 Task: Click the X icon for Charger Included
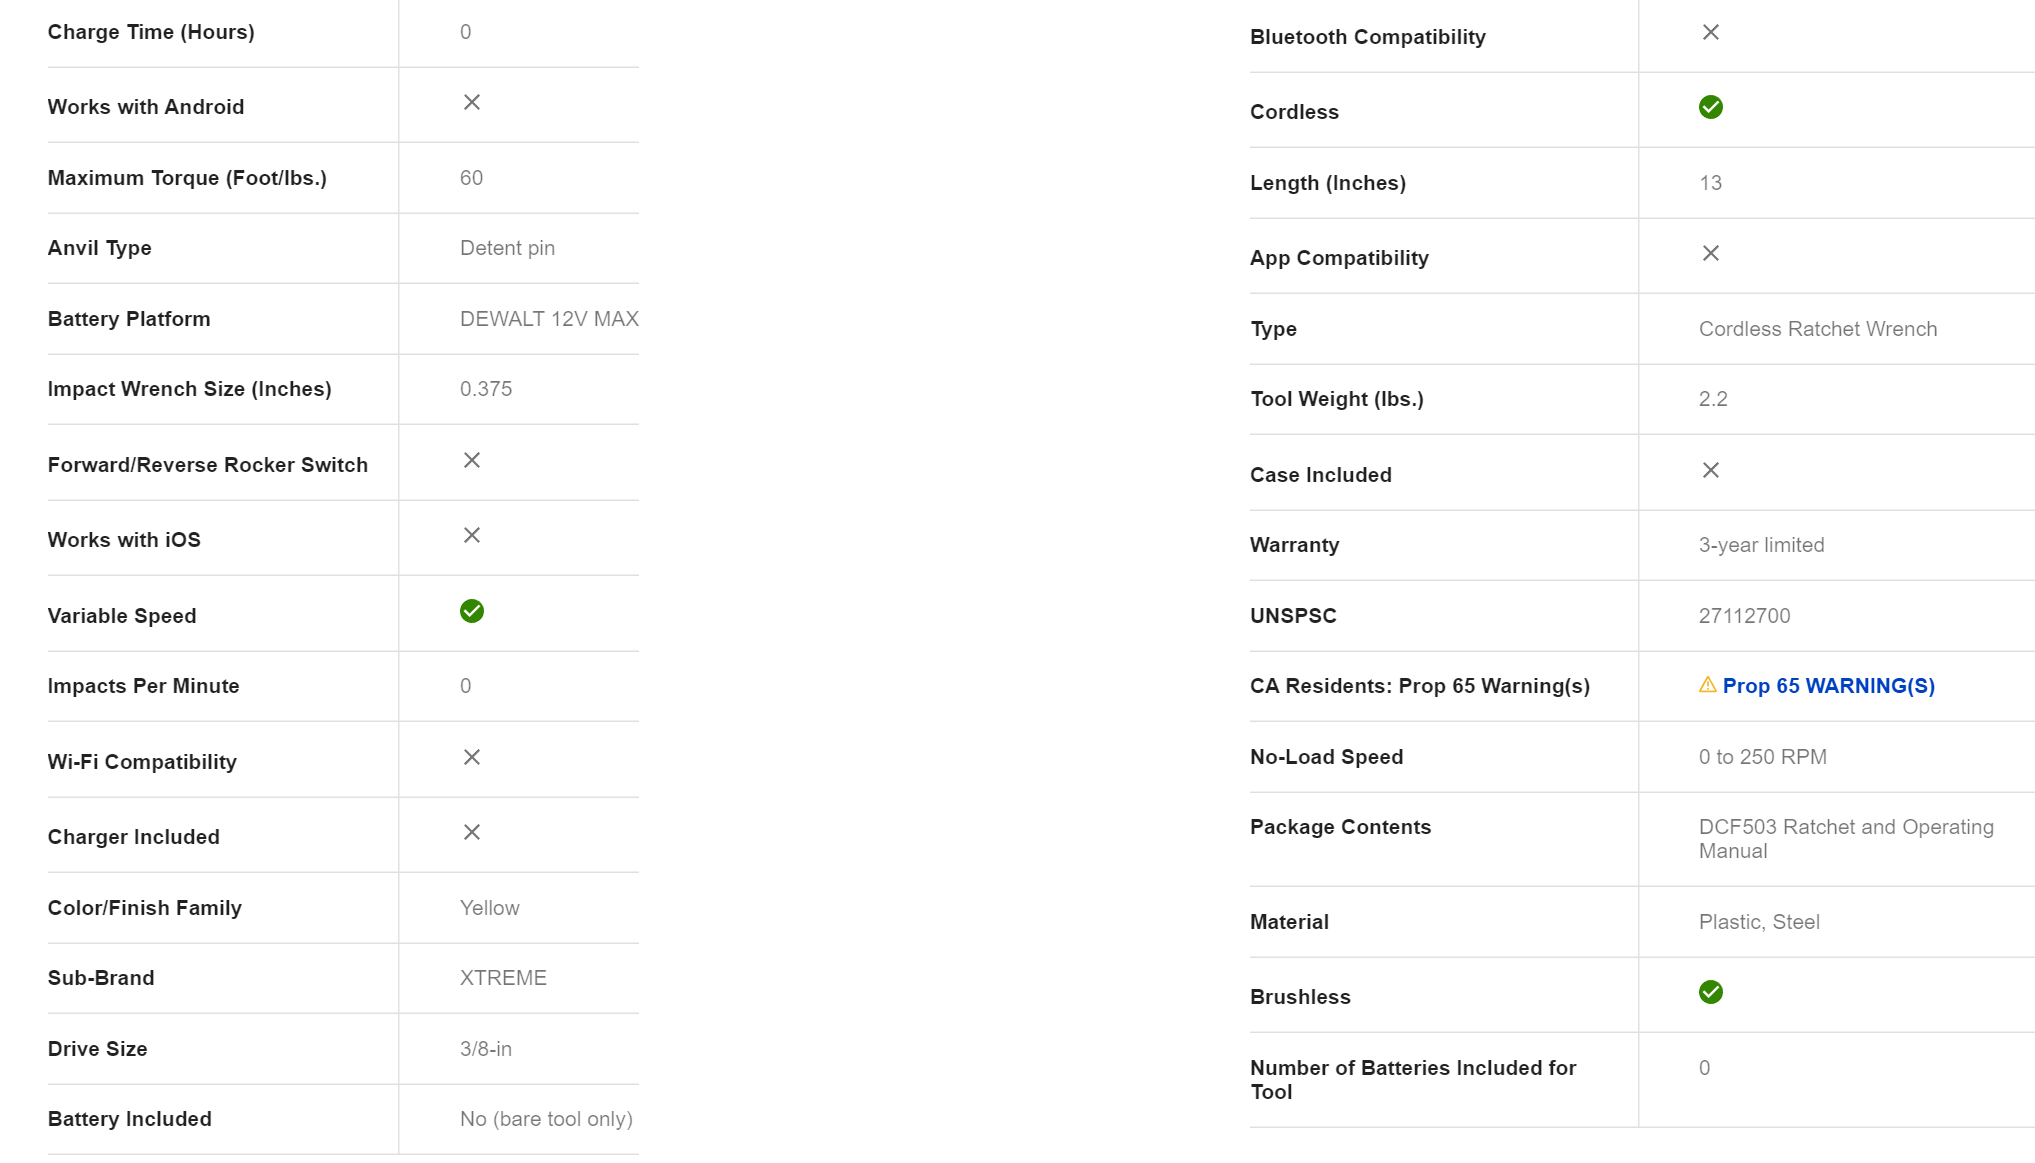471,832
